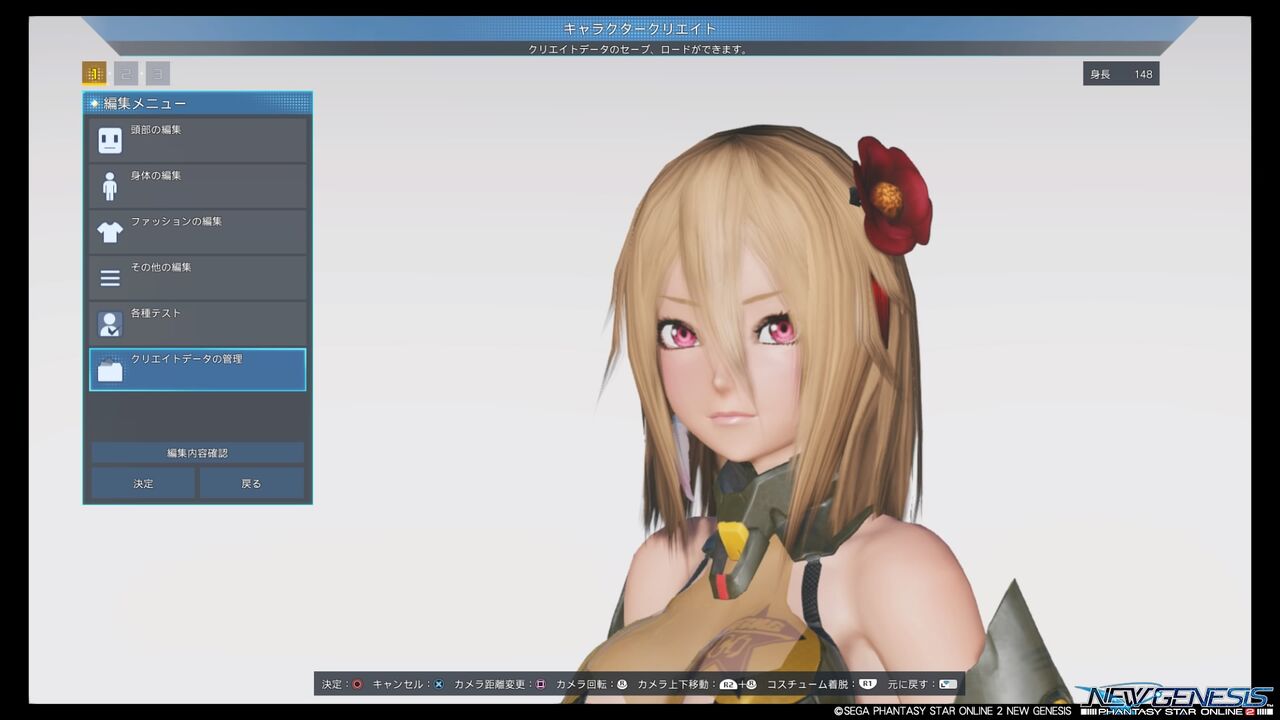Switch to page 3 tab
Image resolution: width=1280 pixels, height=720 pixels.
(158, 73)
